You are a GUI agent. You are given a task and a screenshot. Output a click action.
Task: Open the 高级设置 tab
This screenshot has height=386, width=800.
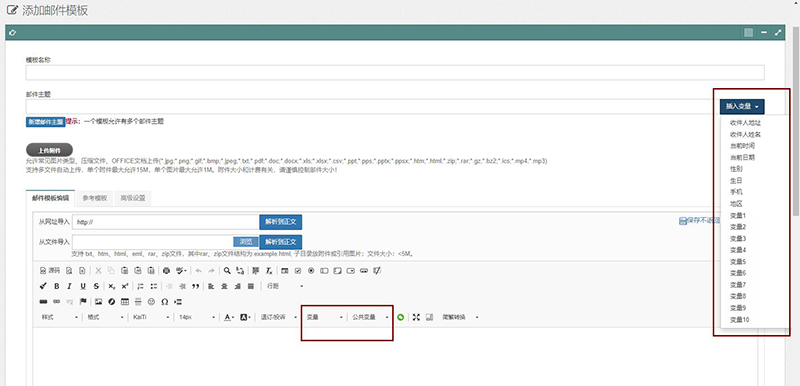(133, 198)
